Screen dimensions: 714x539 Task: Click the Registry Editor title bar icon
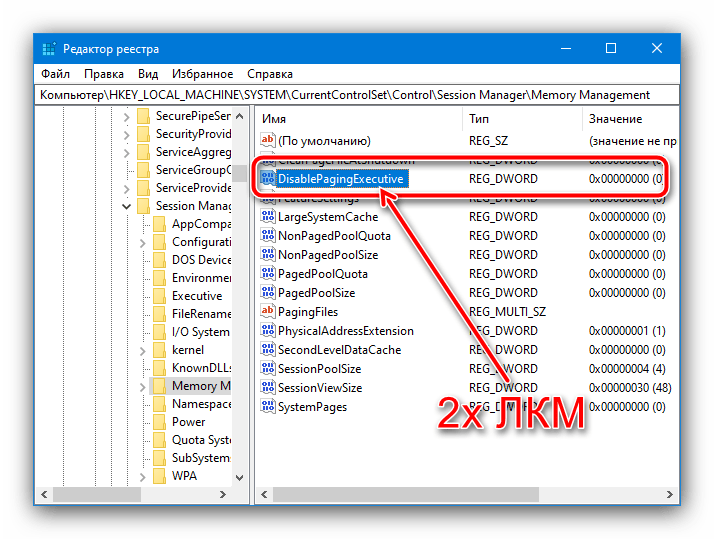tap(49, 49)
